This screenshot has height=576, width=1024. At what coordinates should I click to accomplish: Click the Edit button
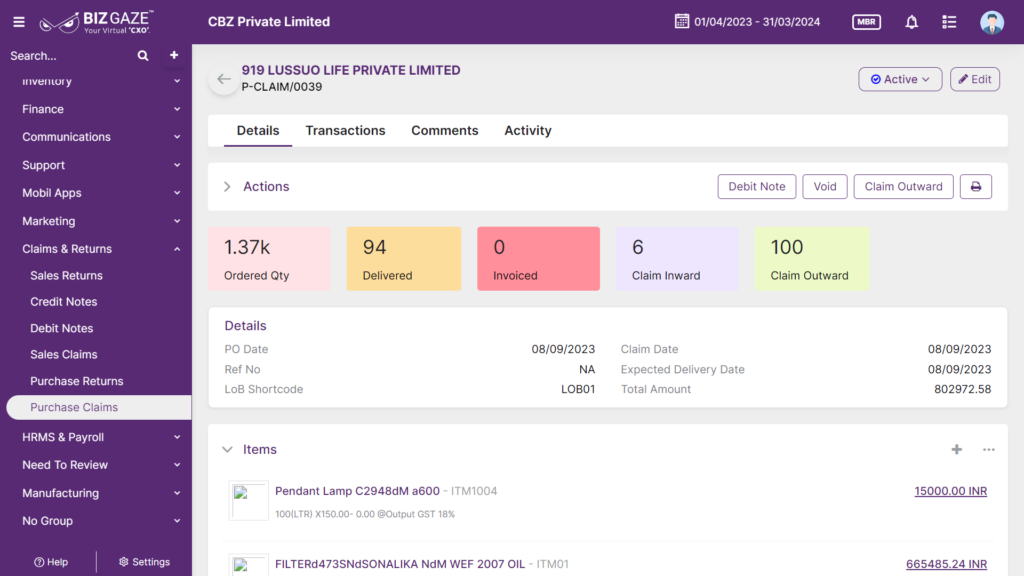[975, 79]
